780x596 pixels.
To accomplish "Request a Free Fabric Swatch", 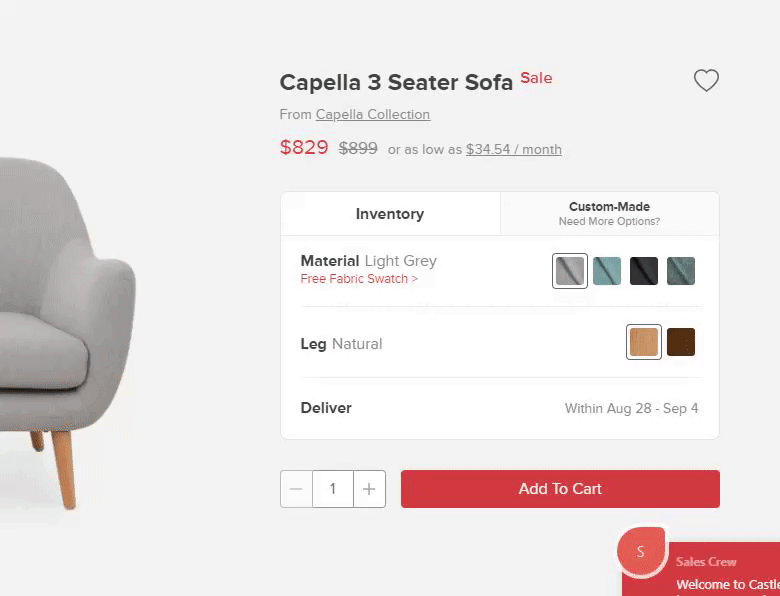I will tap(359, 279).
